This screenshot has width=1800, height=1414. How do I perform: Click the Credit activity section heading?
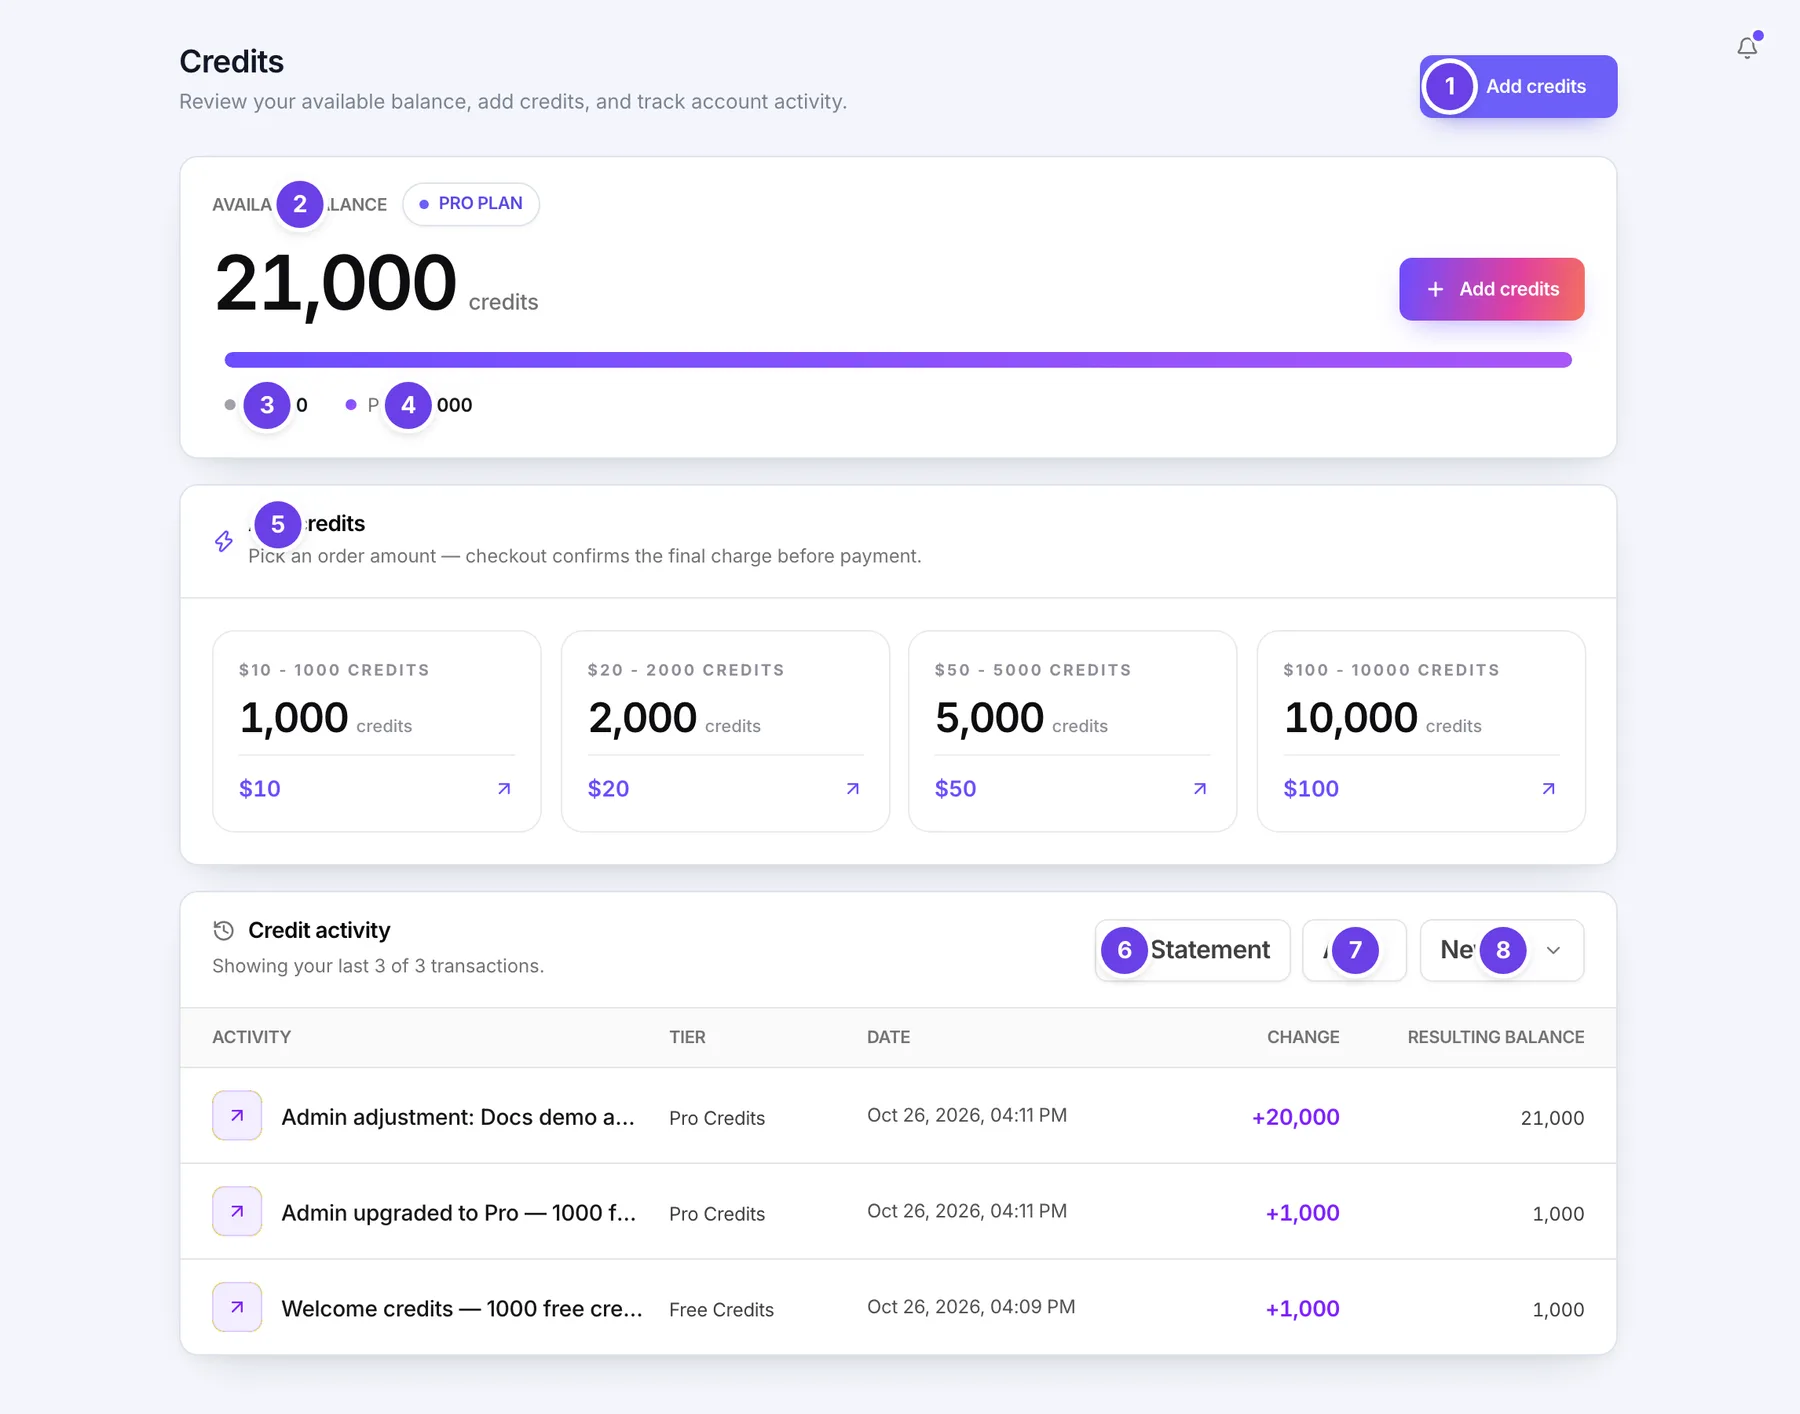[x=319, y=931]
